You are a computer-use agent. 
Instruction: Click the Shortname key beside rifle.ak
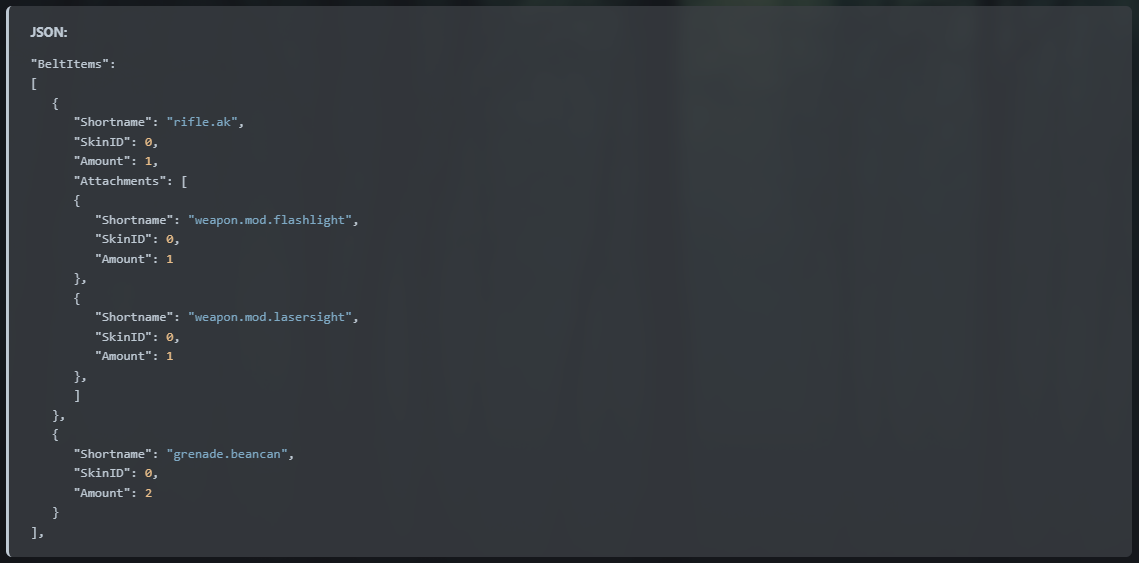point(112,122)
